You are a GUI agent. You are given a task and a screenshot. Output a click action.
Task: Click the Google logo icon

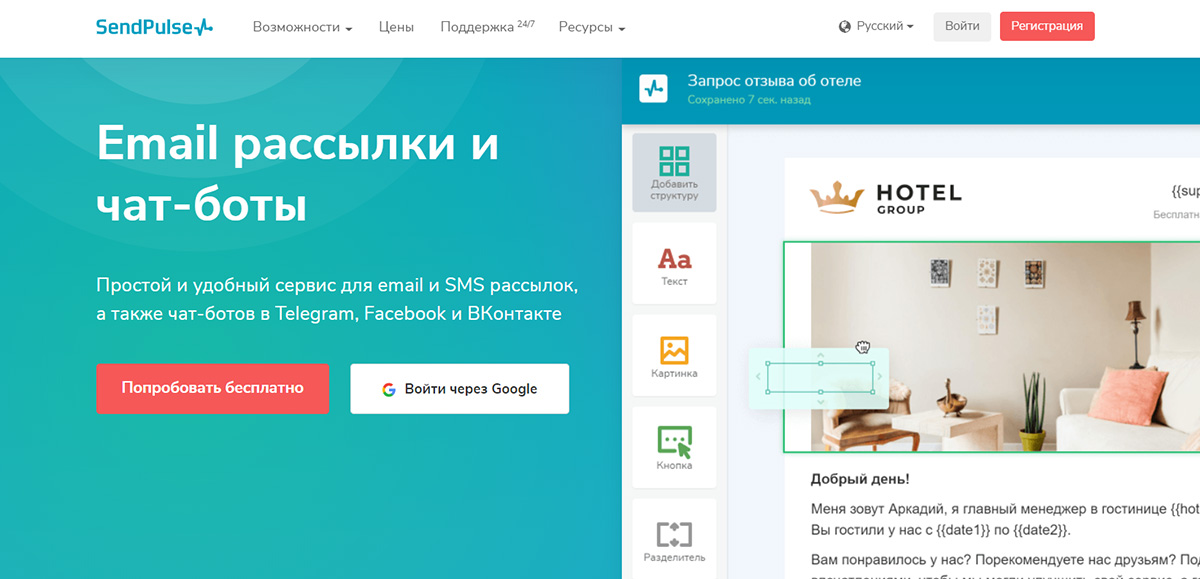click(389, 389)
